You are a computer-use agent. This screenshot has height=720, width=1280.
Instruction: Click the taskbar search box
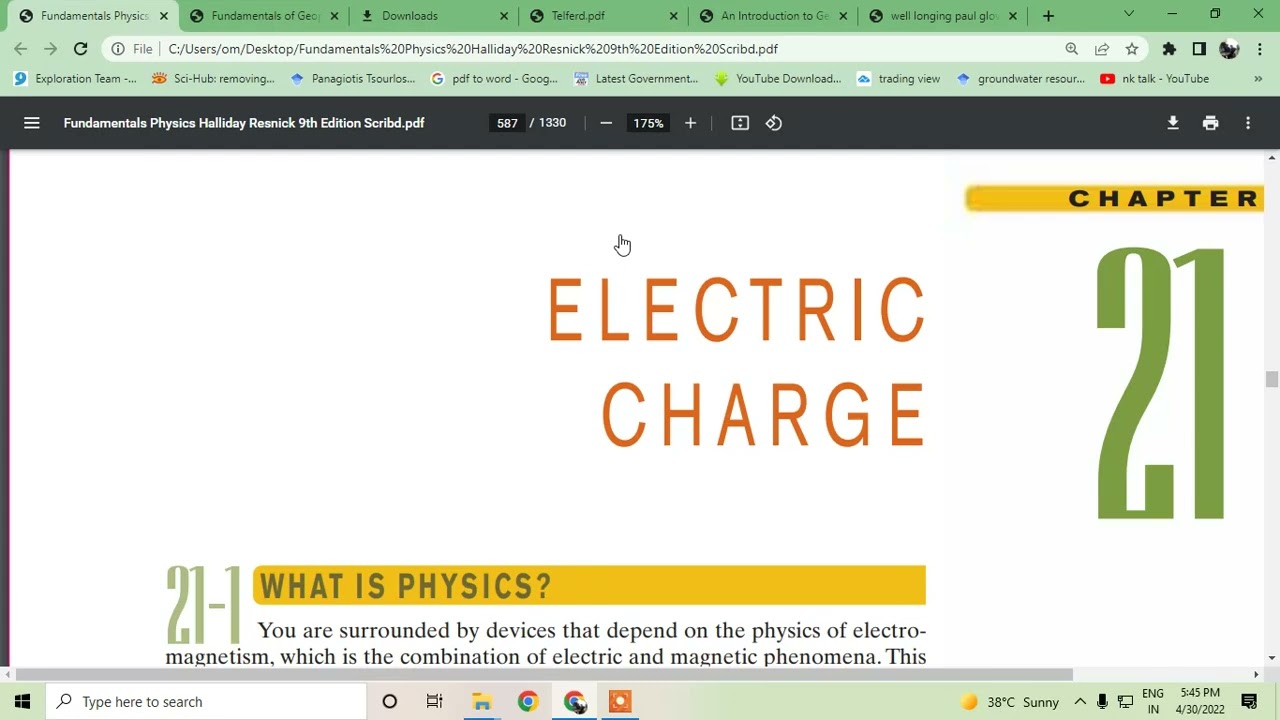pyautogui.click(x=207, y=701)
